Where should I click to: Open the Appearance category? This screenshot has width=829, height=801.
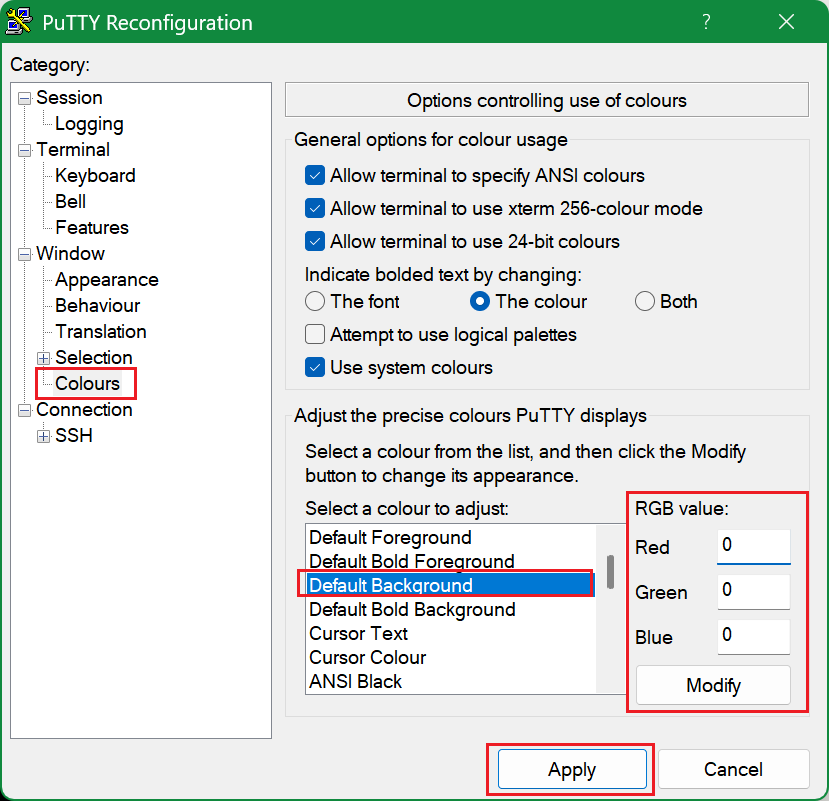pos(107,279)
